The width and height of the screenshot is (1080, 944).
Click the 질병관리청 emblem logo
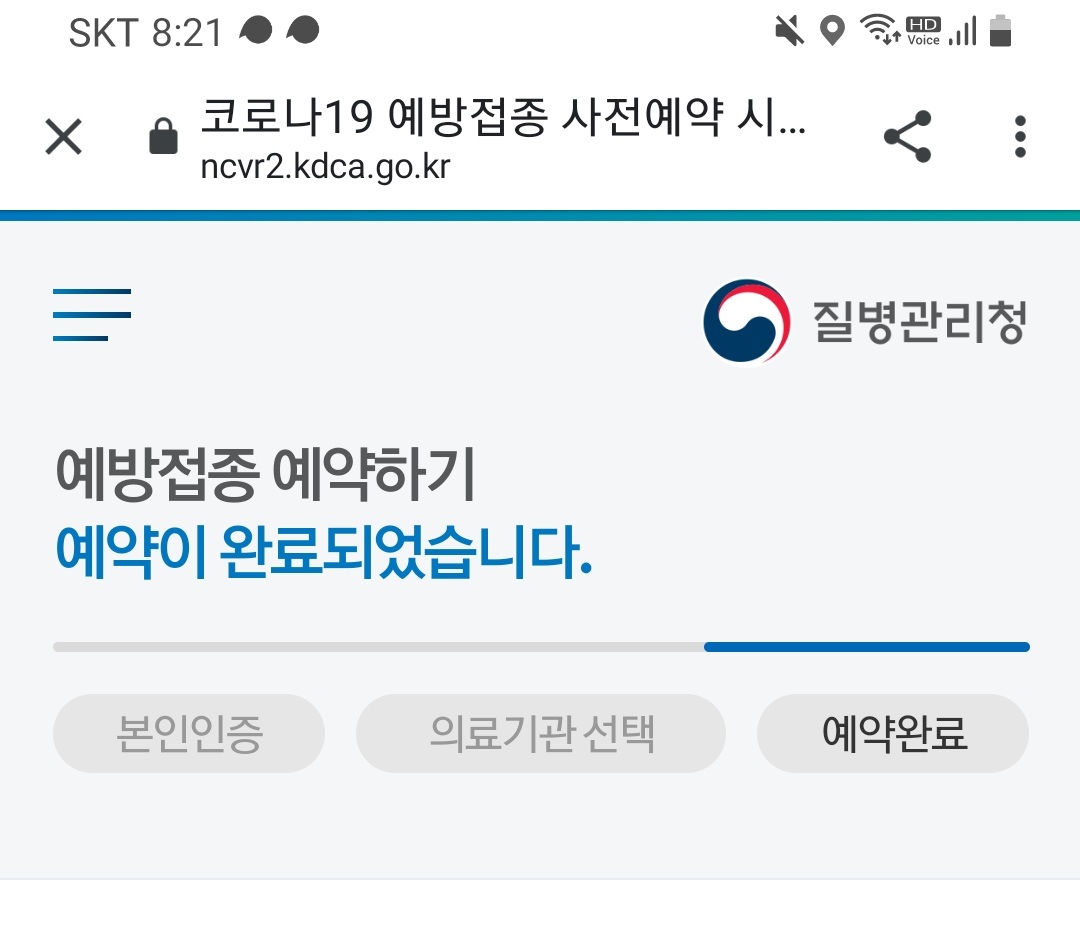pyautogui.click(x=747, y=322)
